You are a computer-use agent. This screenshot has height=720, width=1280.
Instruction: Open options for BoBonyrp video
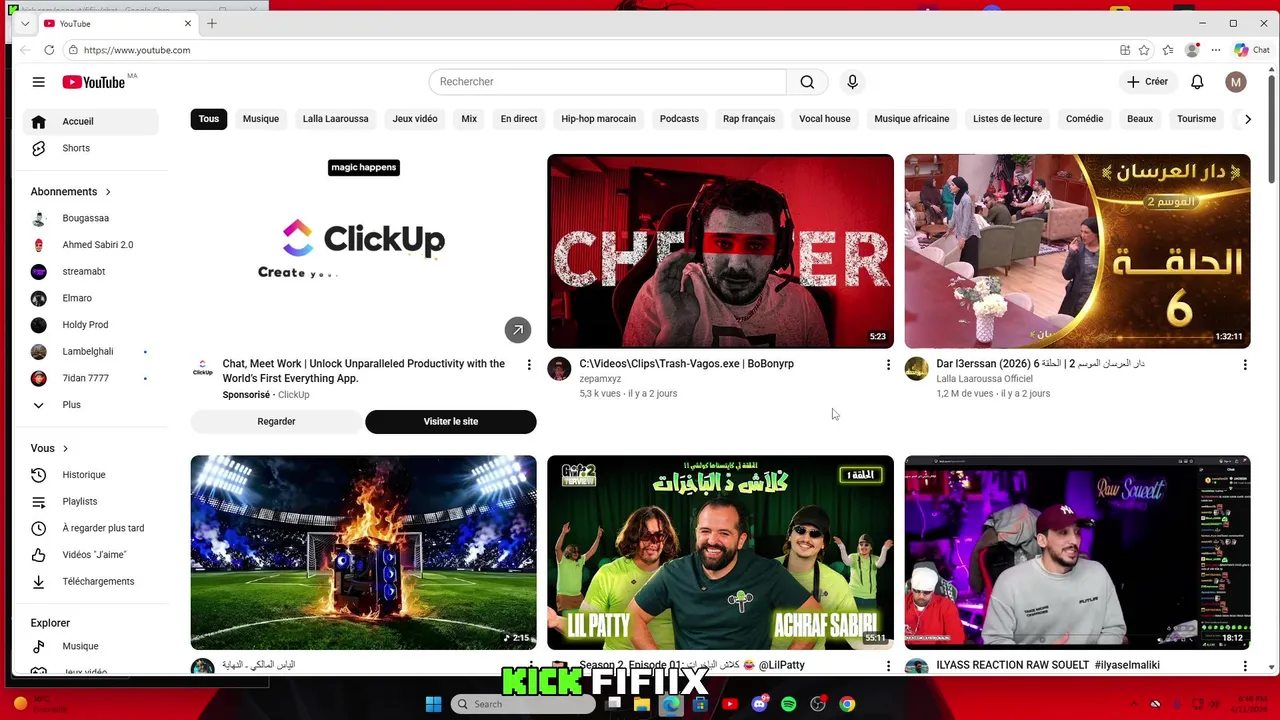(x=888, y=365)
